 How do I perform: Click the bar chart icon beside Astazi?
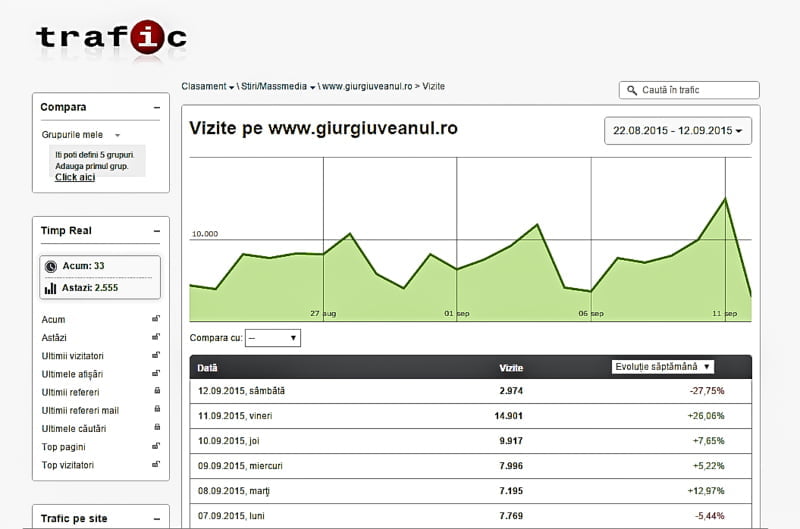coord(50,288)
